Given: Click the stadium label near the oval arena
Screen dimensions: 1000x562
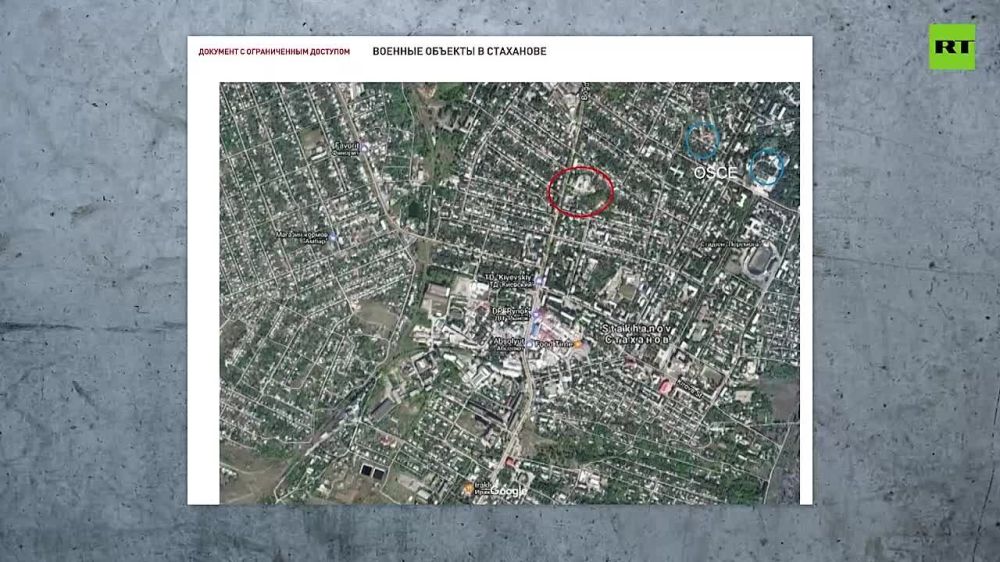Looking at the screenshot, I should coord(731,244).
